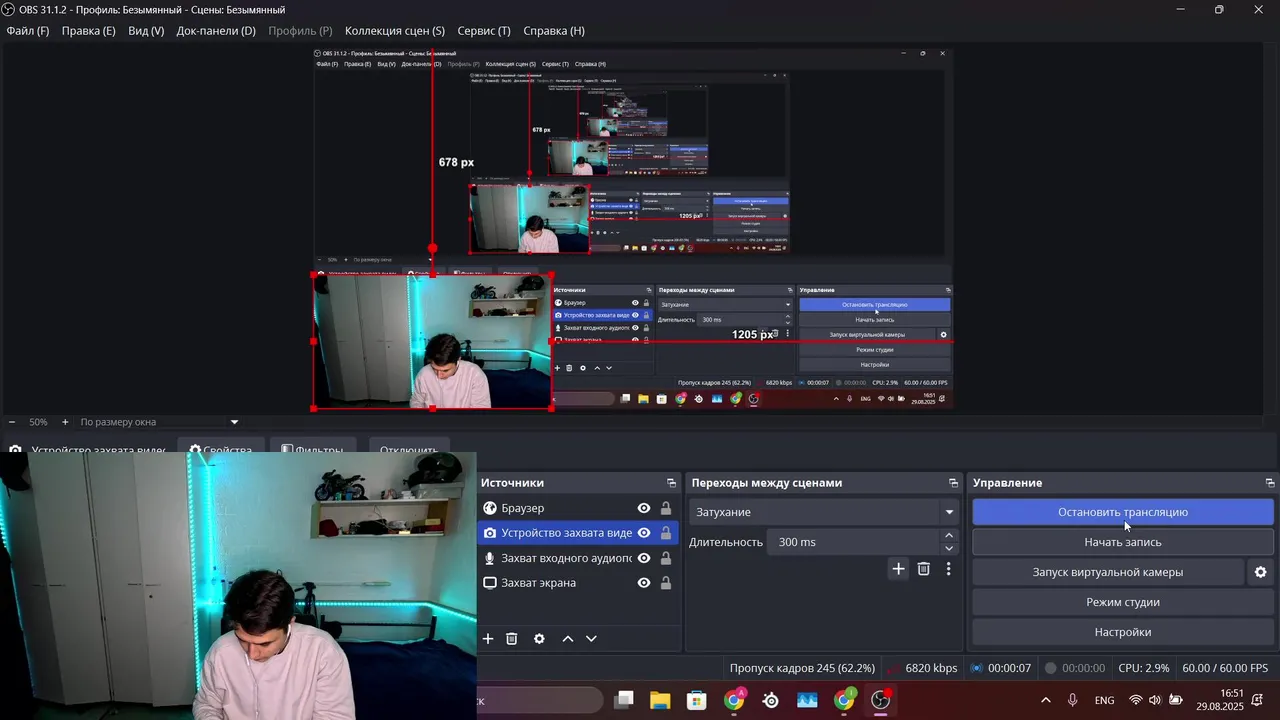Click the webcam source box in the preview

(432, 341)
